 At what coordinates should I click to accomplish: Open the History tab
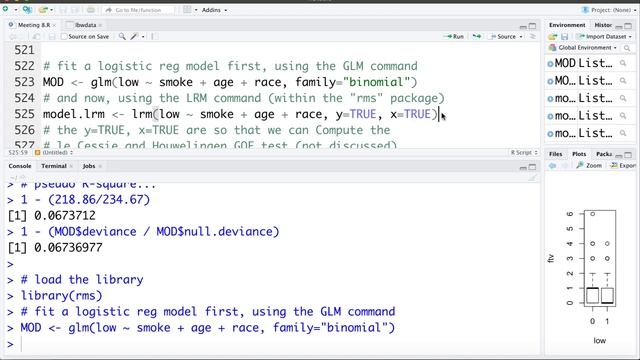603,25
